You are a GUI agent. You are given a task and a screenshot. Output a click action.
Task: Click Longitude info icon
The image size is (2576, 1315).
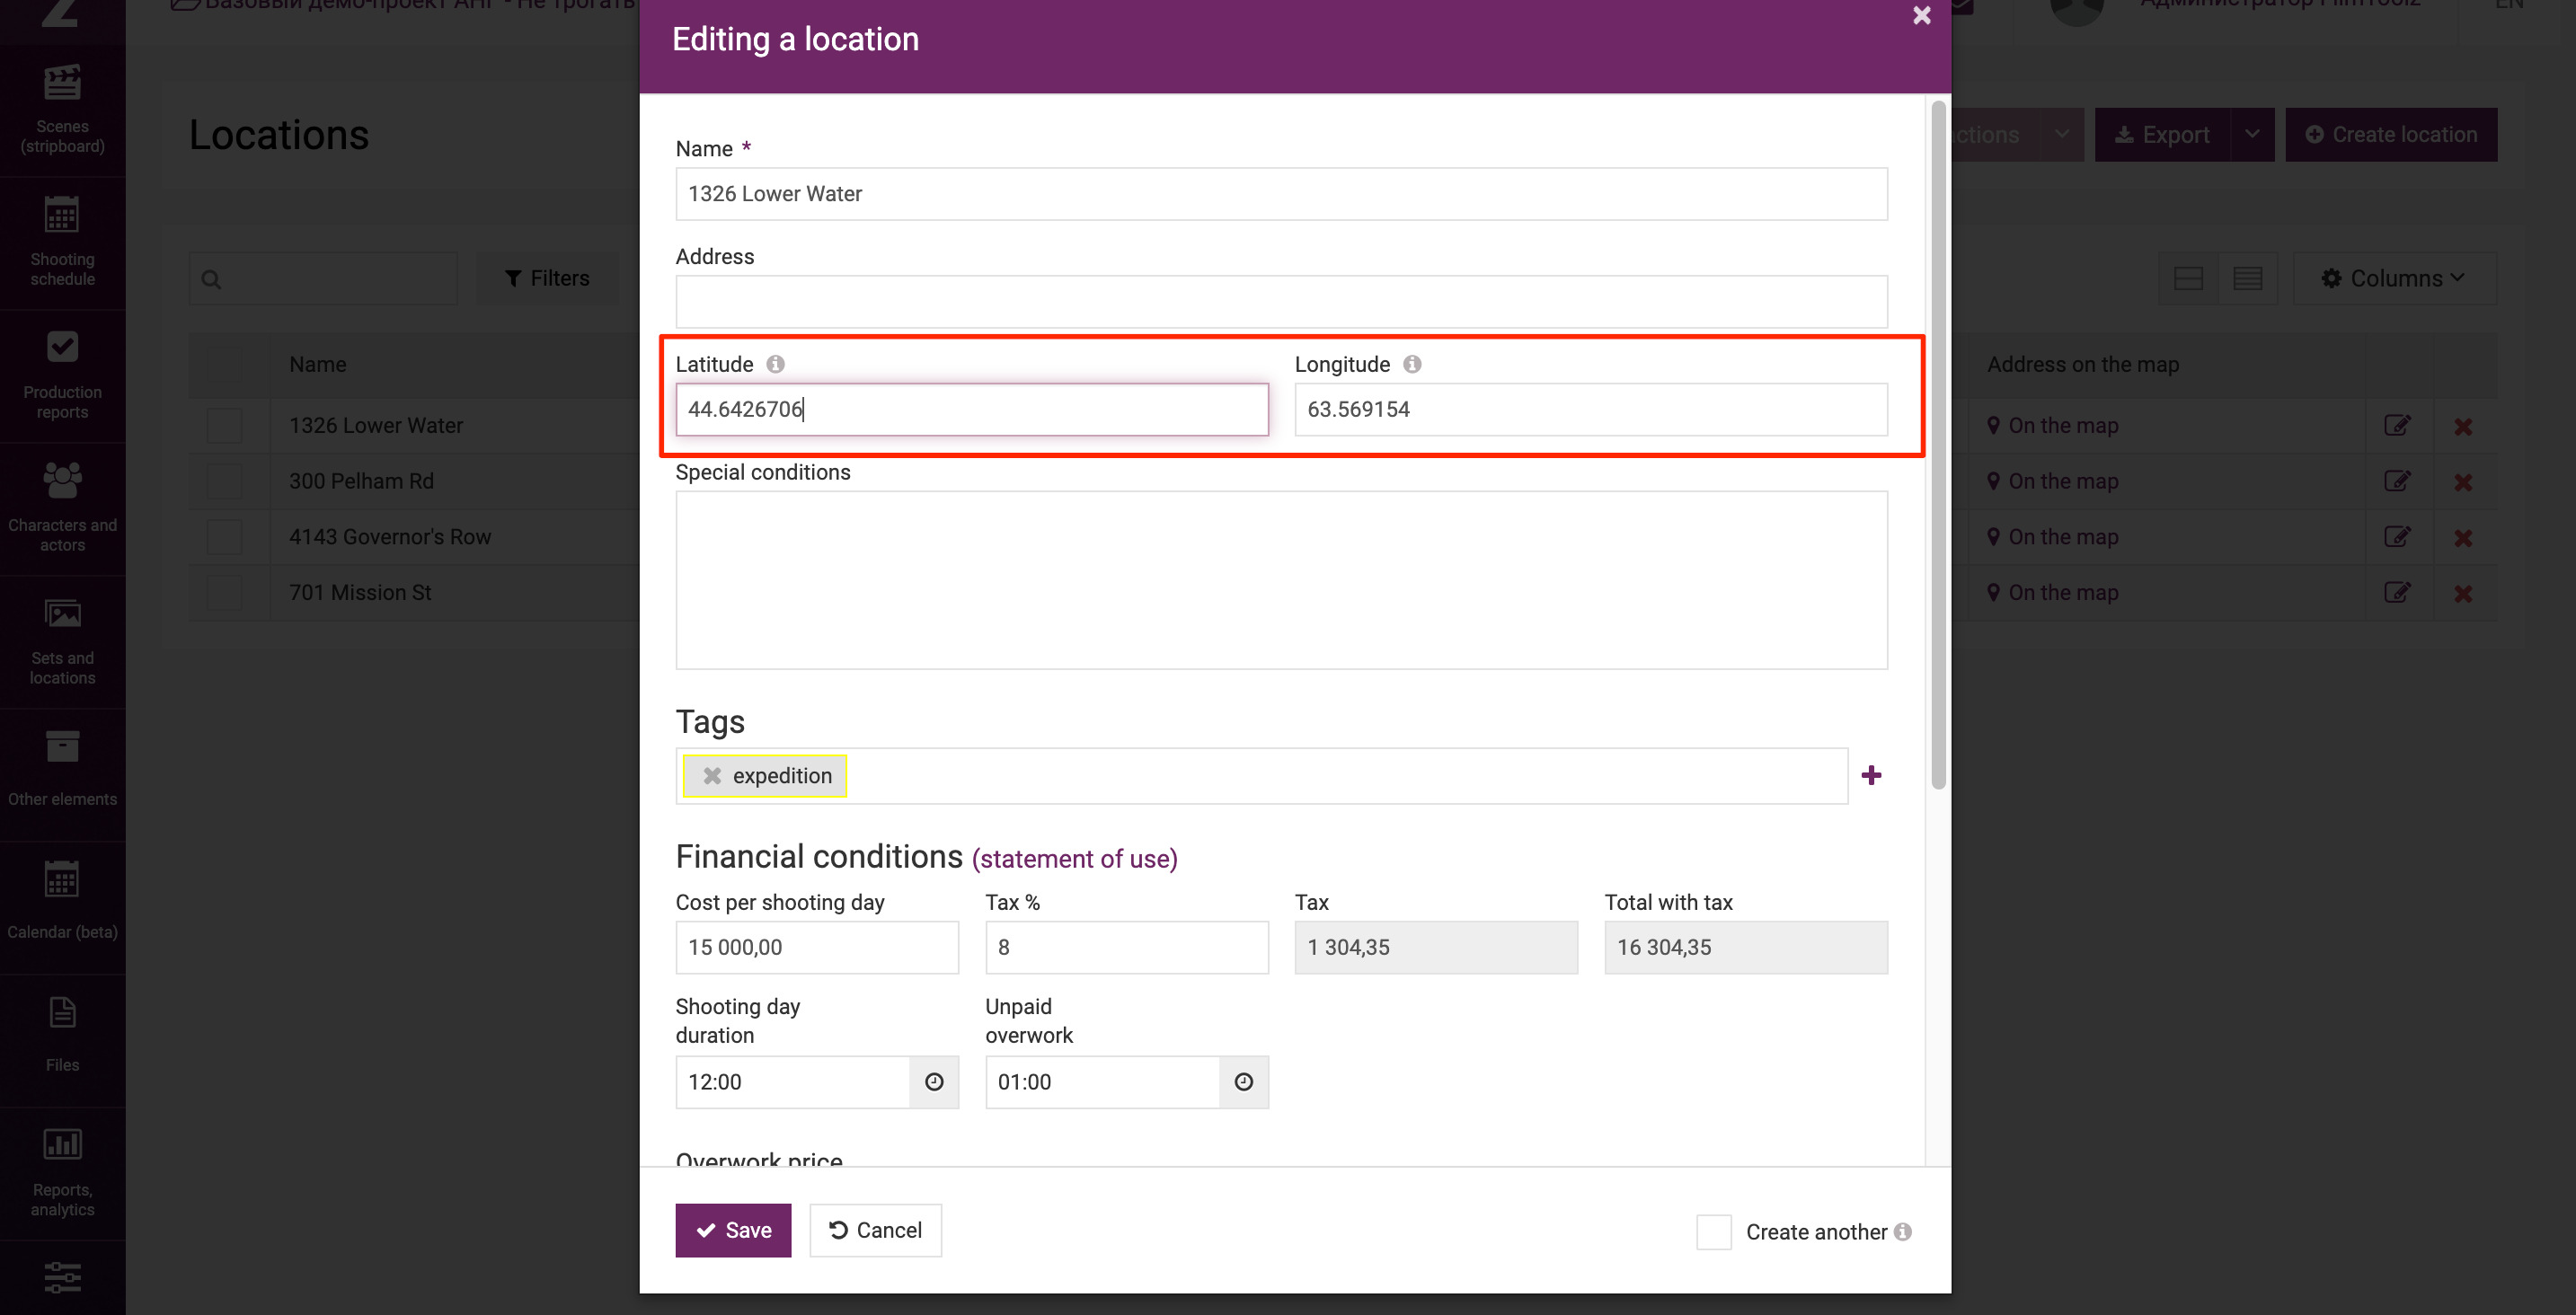[1411, 364]
